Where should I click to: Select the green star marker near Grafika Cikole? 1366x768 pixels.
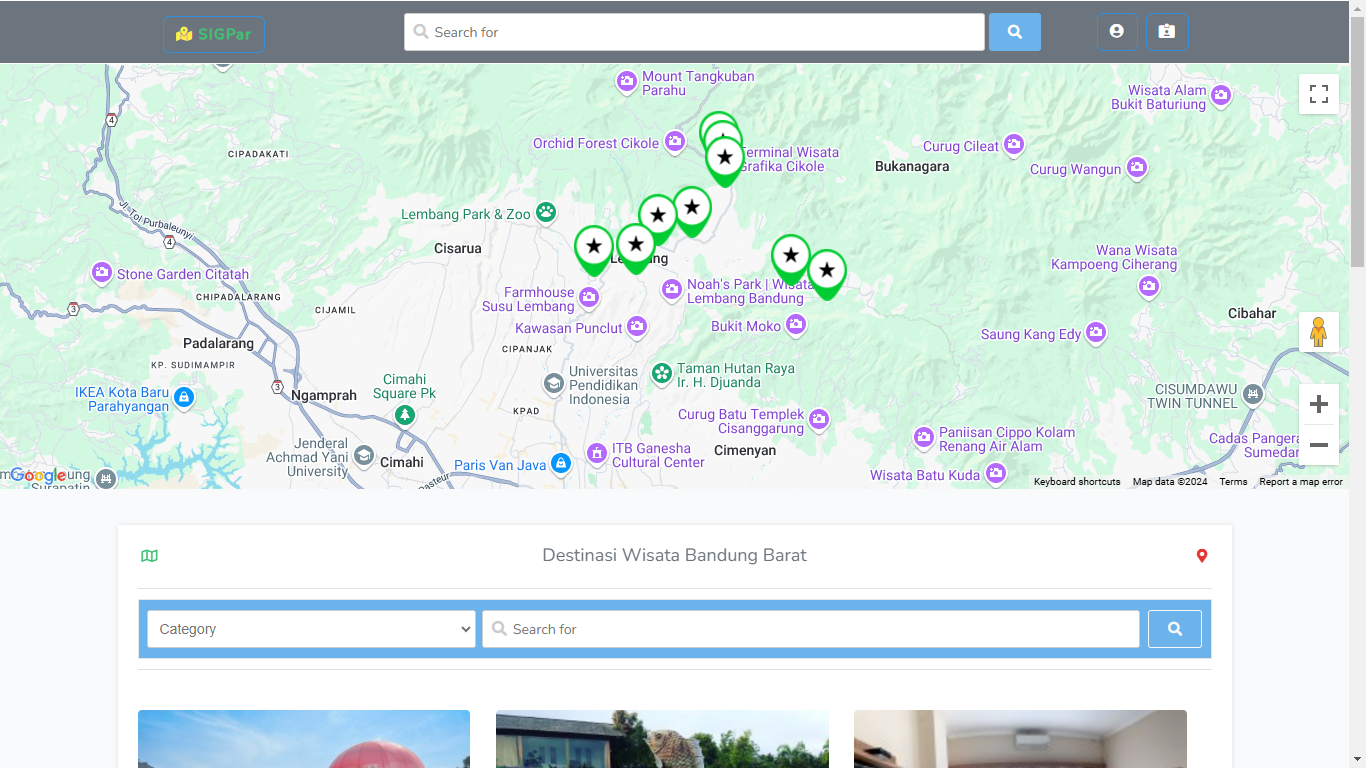coord(724,156)
